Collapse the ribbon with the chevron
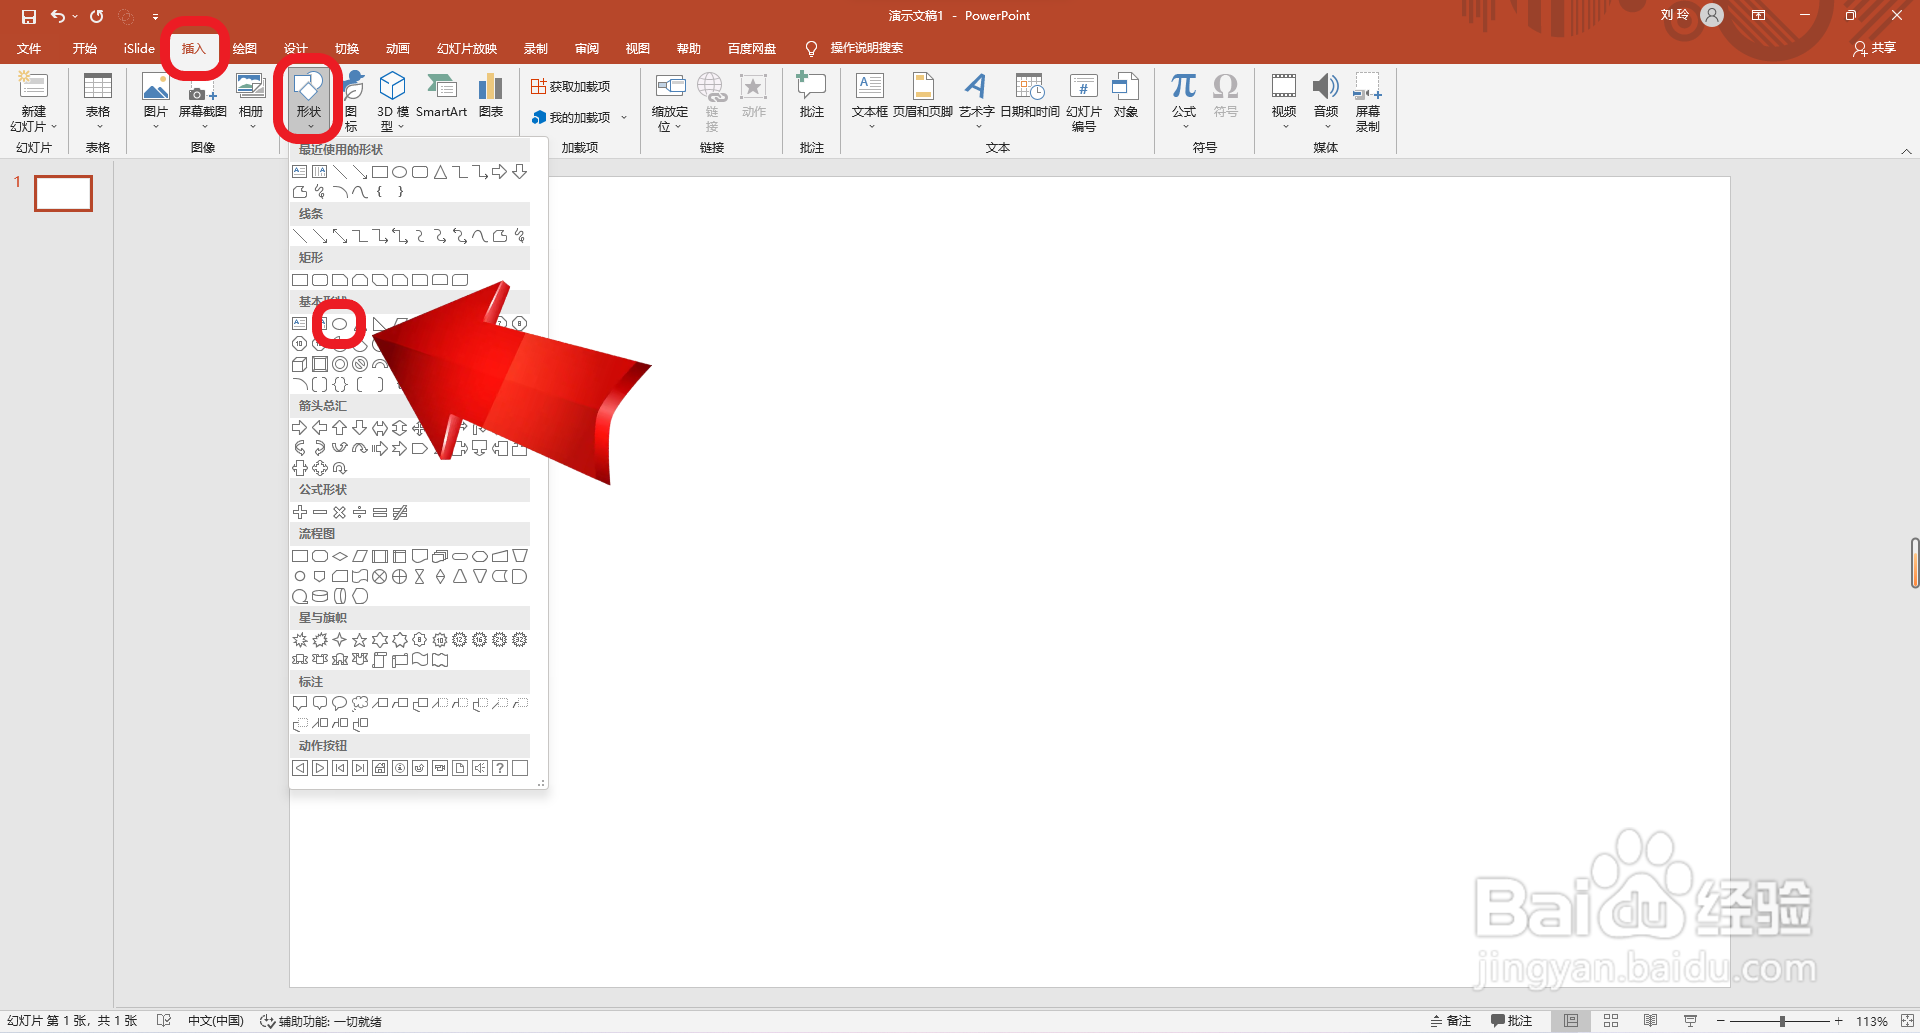The width and height of the screenshot is (1920, 1033). coord(1906,151)
